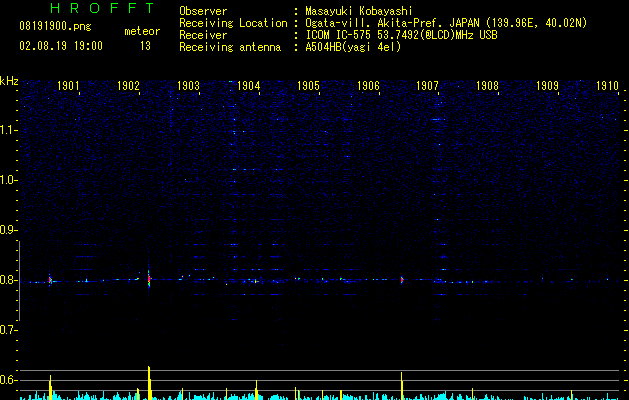Click the meteor count label
The image size is (629, 400).
[x=142, y=31]
